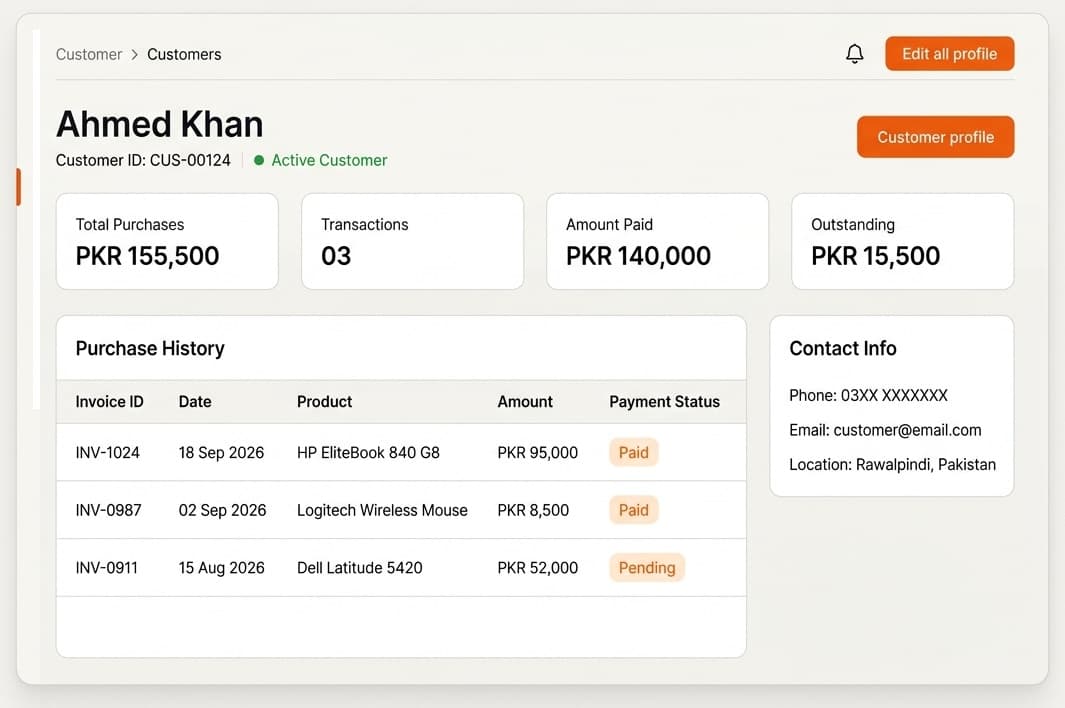Select the PKR 52,000 amount

coord(537,568)
